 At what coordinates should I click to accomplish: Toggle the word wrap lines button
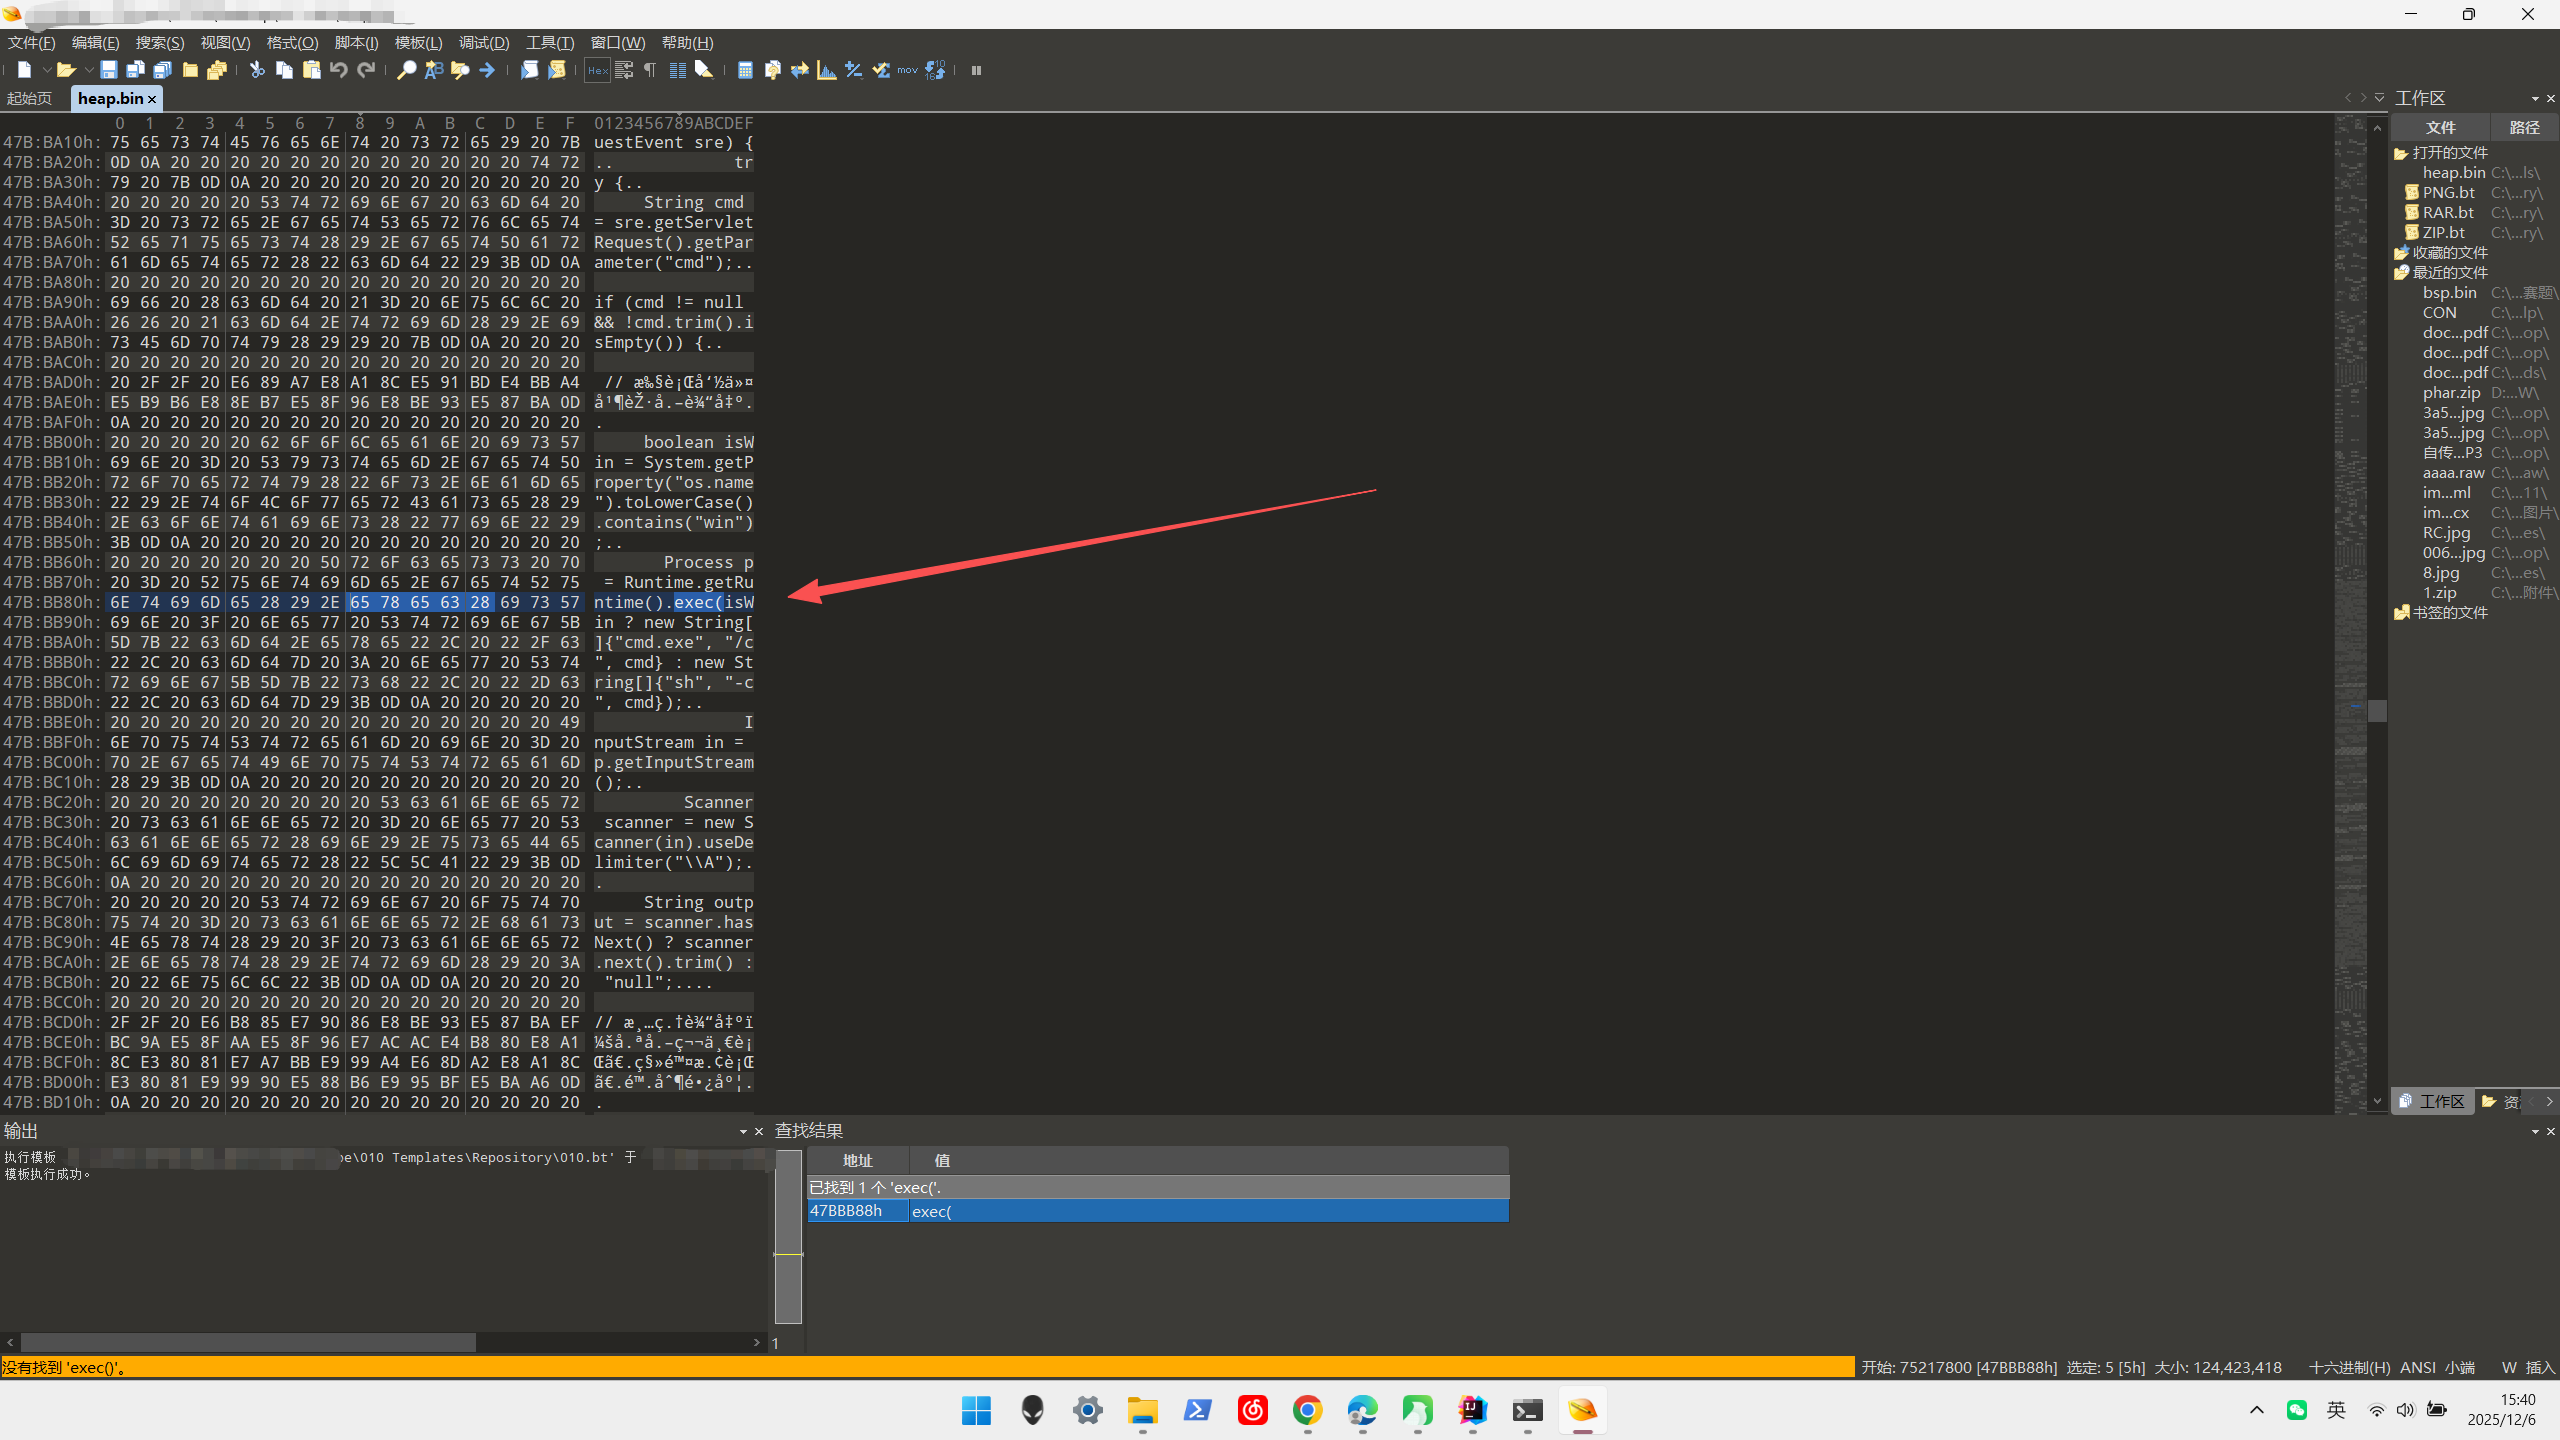pyautogui.click(x=624, y=70)
